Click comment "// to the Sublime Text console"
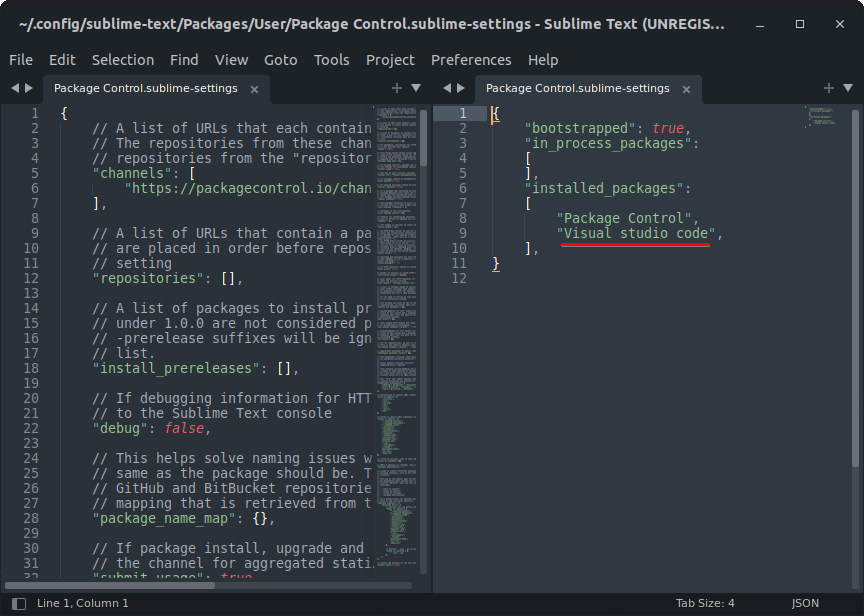This screenshot has height=616, width=864. [212, 413]
